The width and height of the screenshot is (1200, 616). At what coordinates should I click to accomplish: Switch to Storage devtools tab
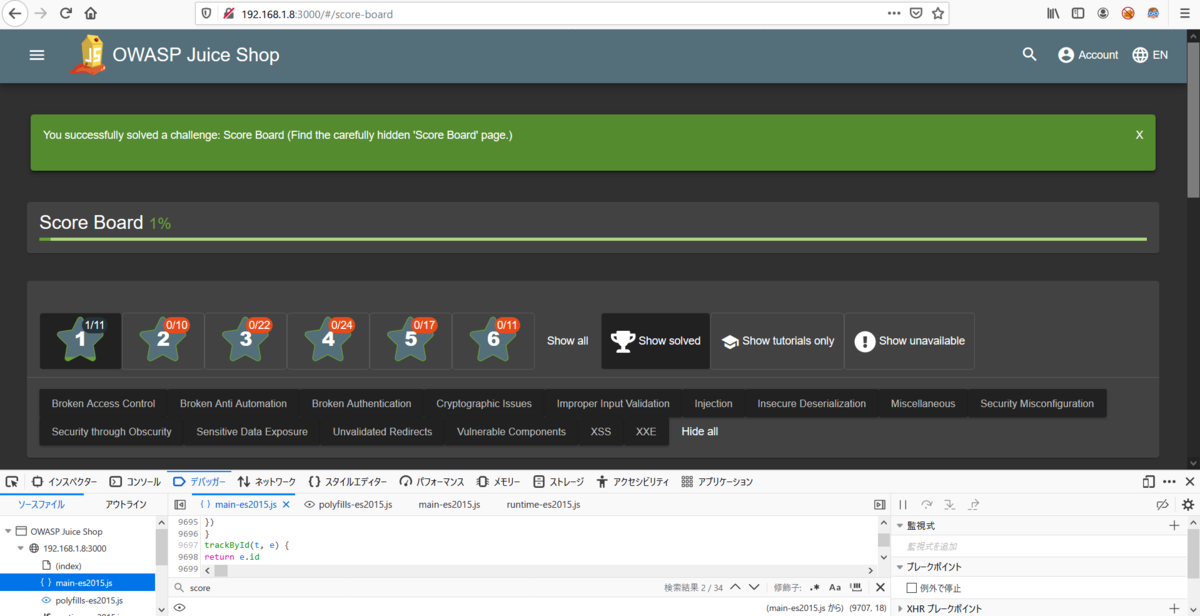(x=559, y=481)
